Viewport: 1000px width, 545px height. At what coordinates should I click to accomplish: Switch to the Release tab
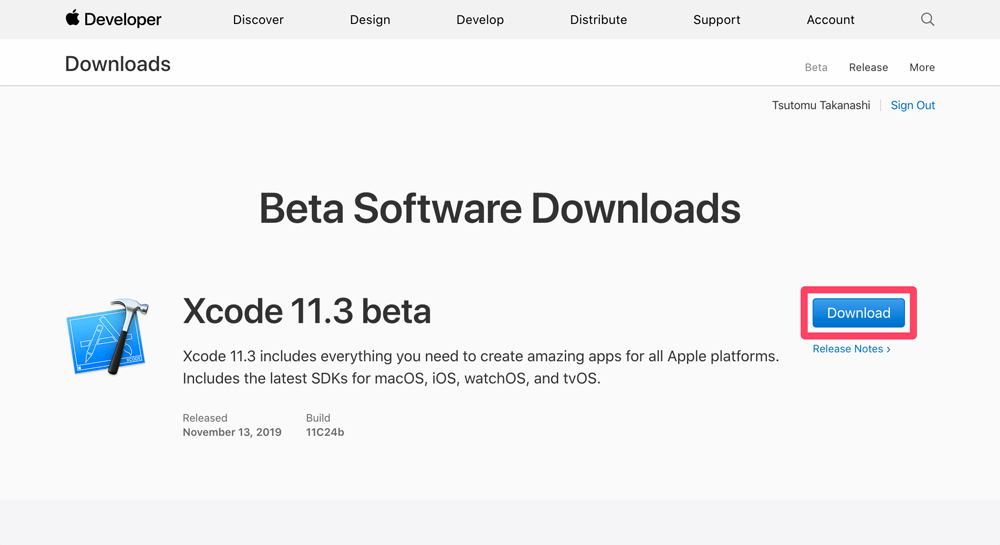(x=868, y=68)
